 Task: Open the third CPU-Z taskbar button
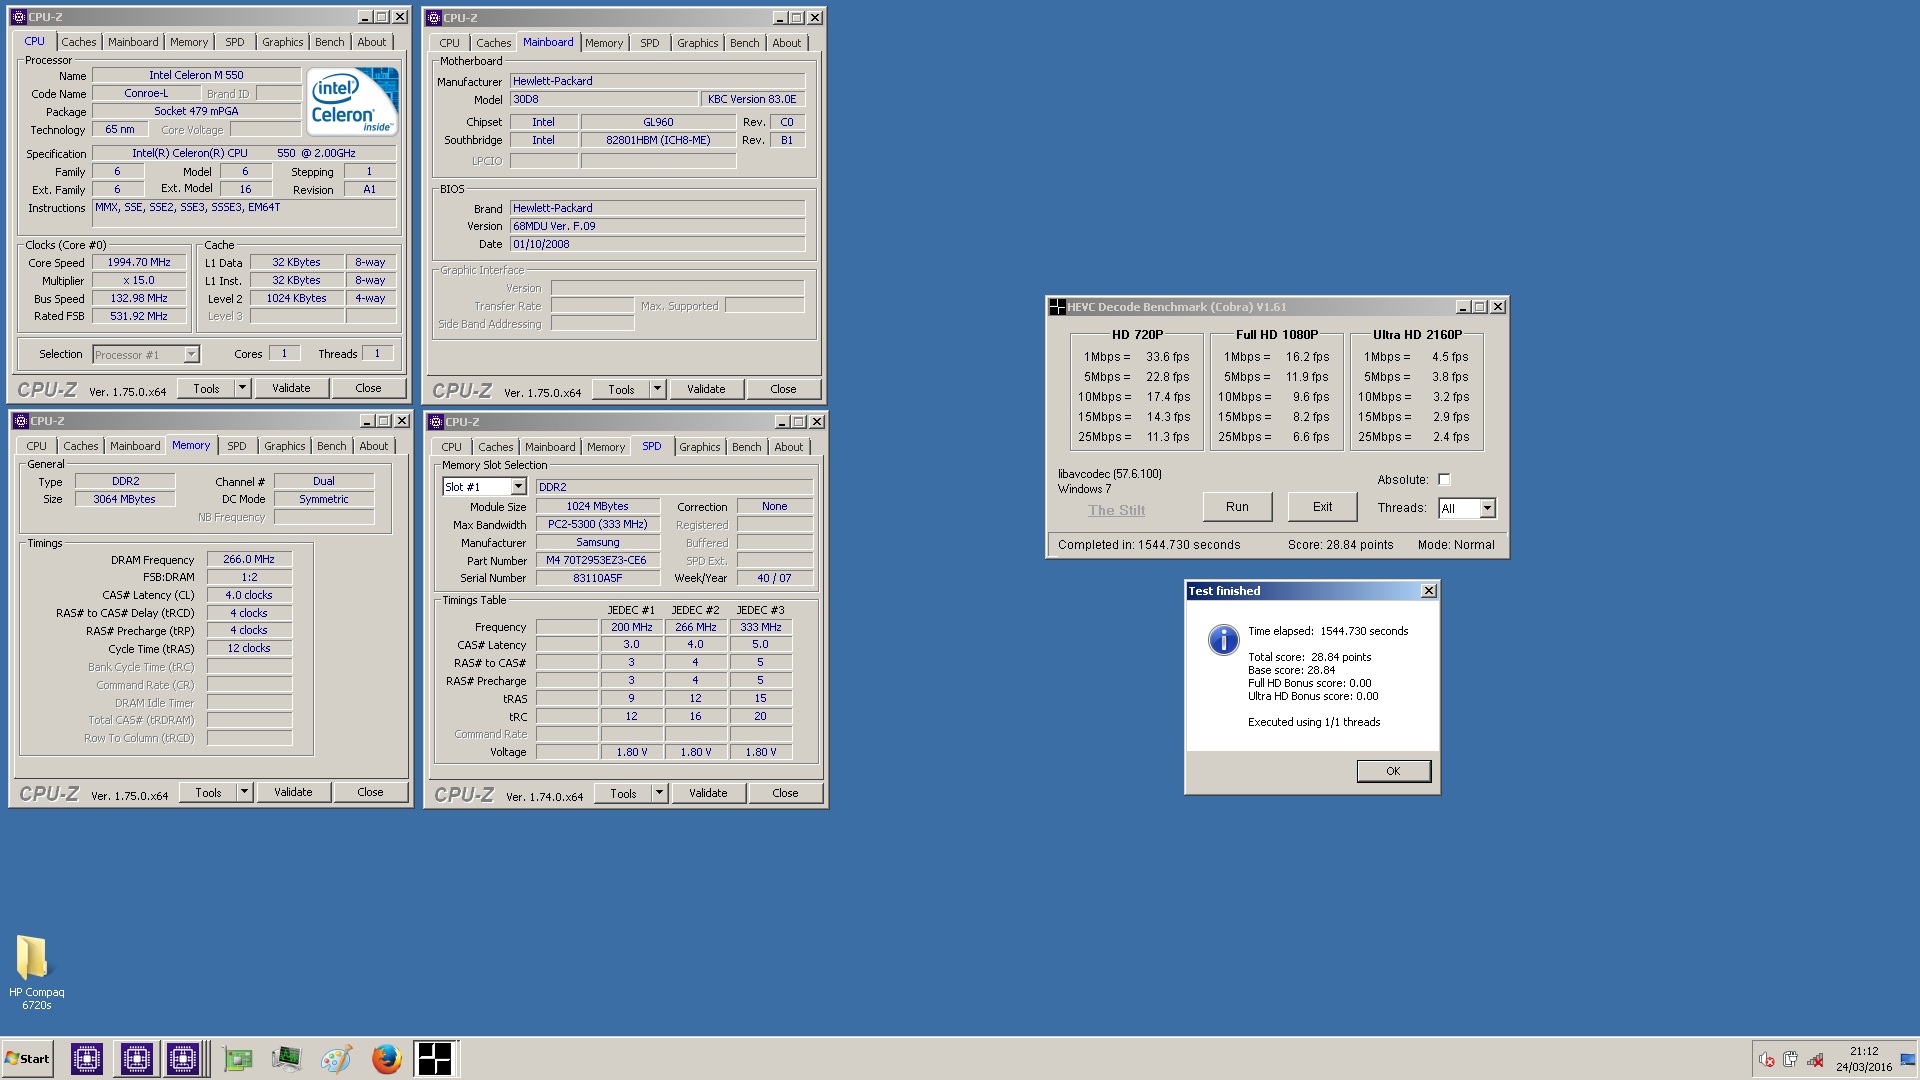[183, 1058]
